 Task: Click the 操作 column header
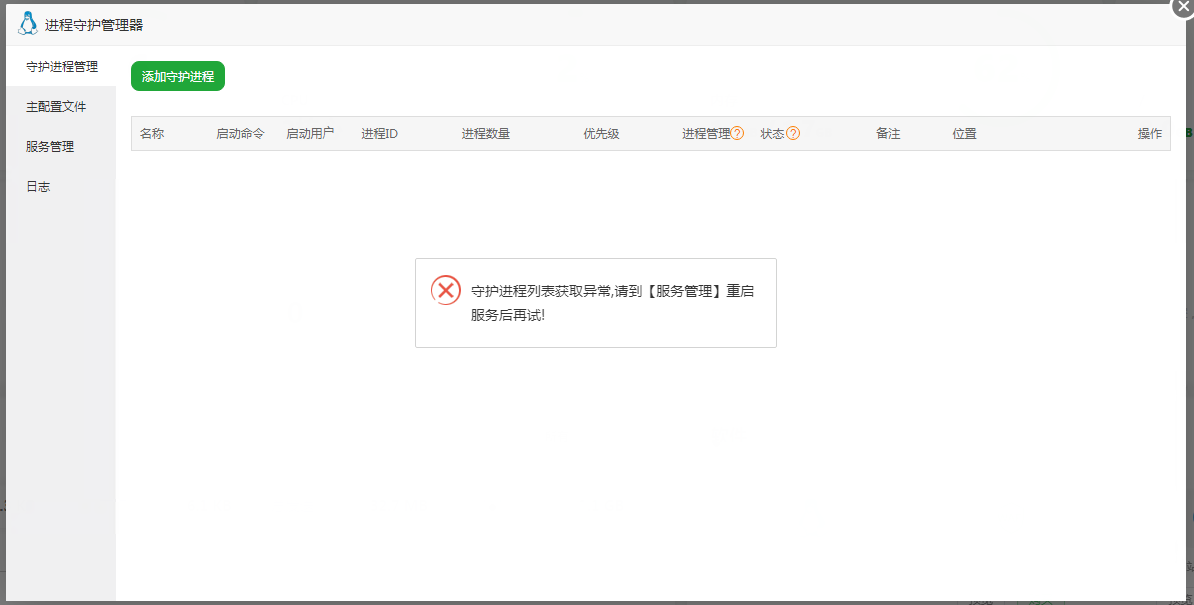1150,133
